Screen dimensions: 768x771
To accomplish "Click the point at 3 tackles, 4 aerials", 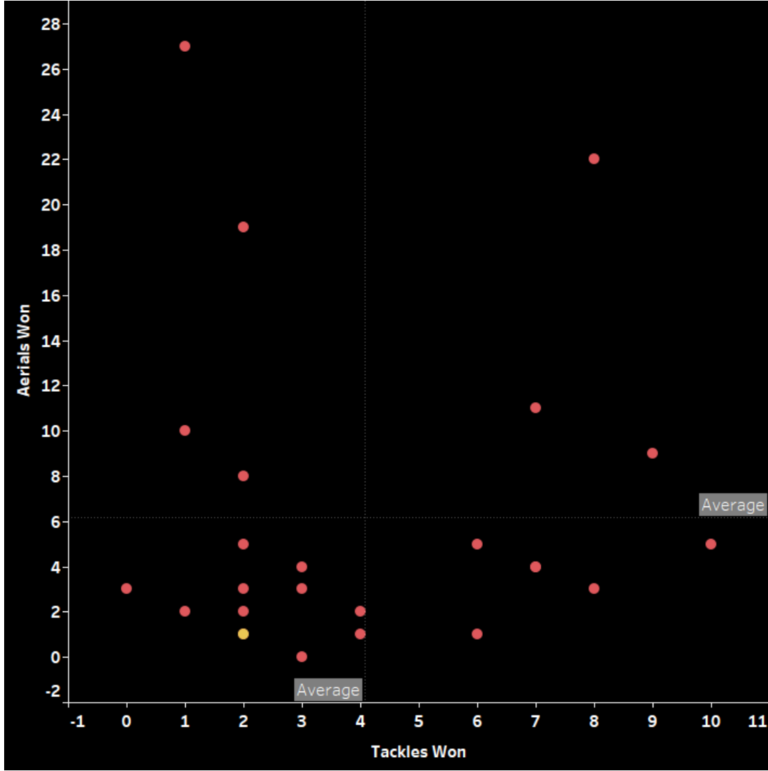I will point(302,567).
